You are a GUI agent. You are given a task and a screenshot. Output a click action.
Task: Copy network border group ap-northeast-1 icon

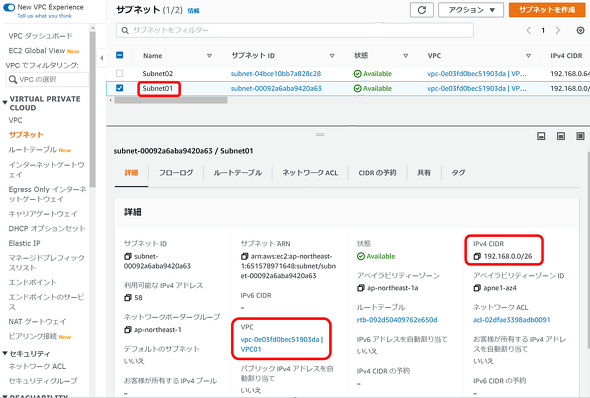pyautogui.click(x=128, y=330)
